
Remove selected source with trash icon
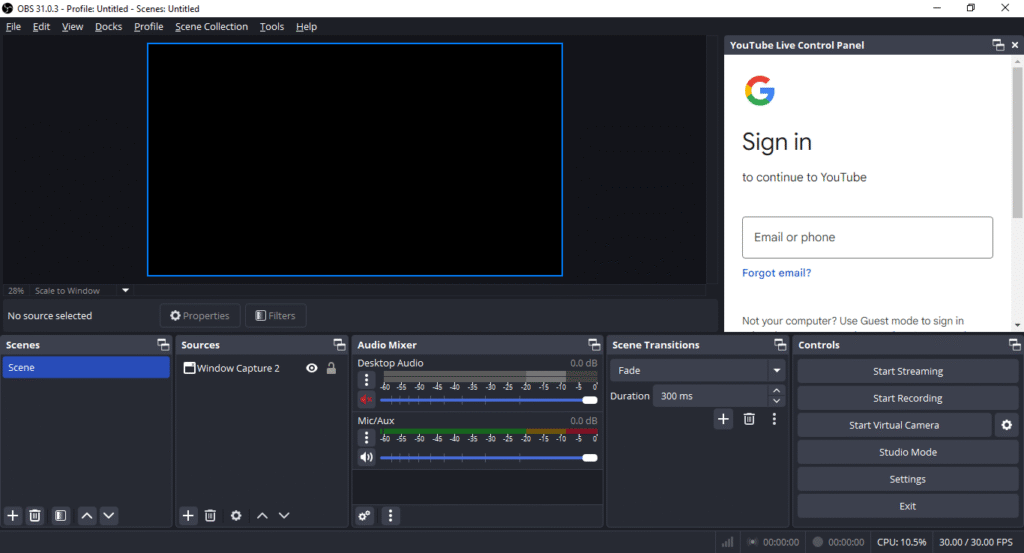tap(210, 516)
